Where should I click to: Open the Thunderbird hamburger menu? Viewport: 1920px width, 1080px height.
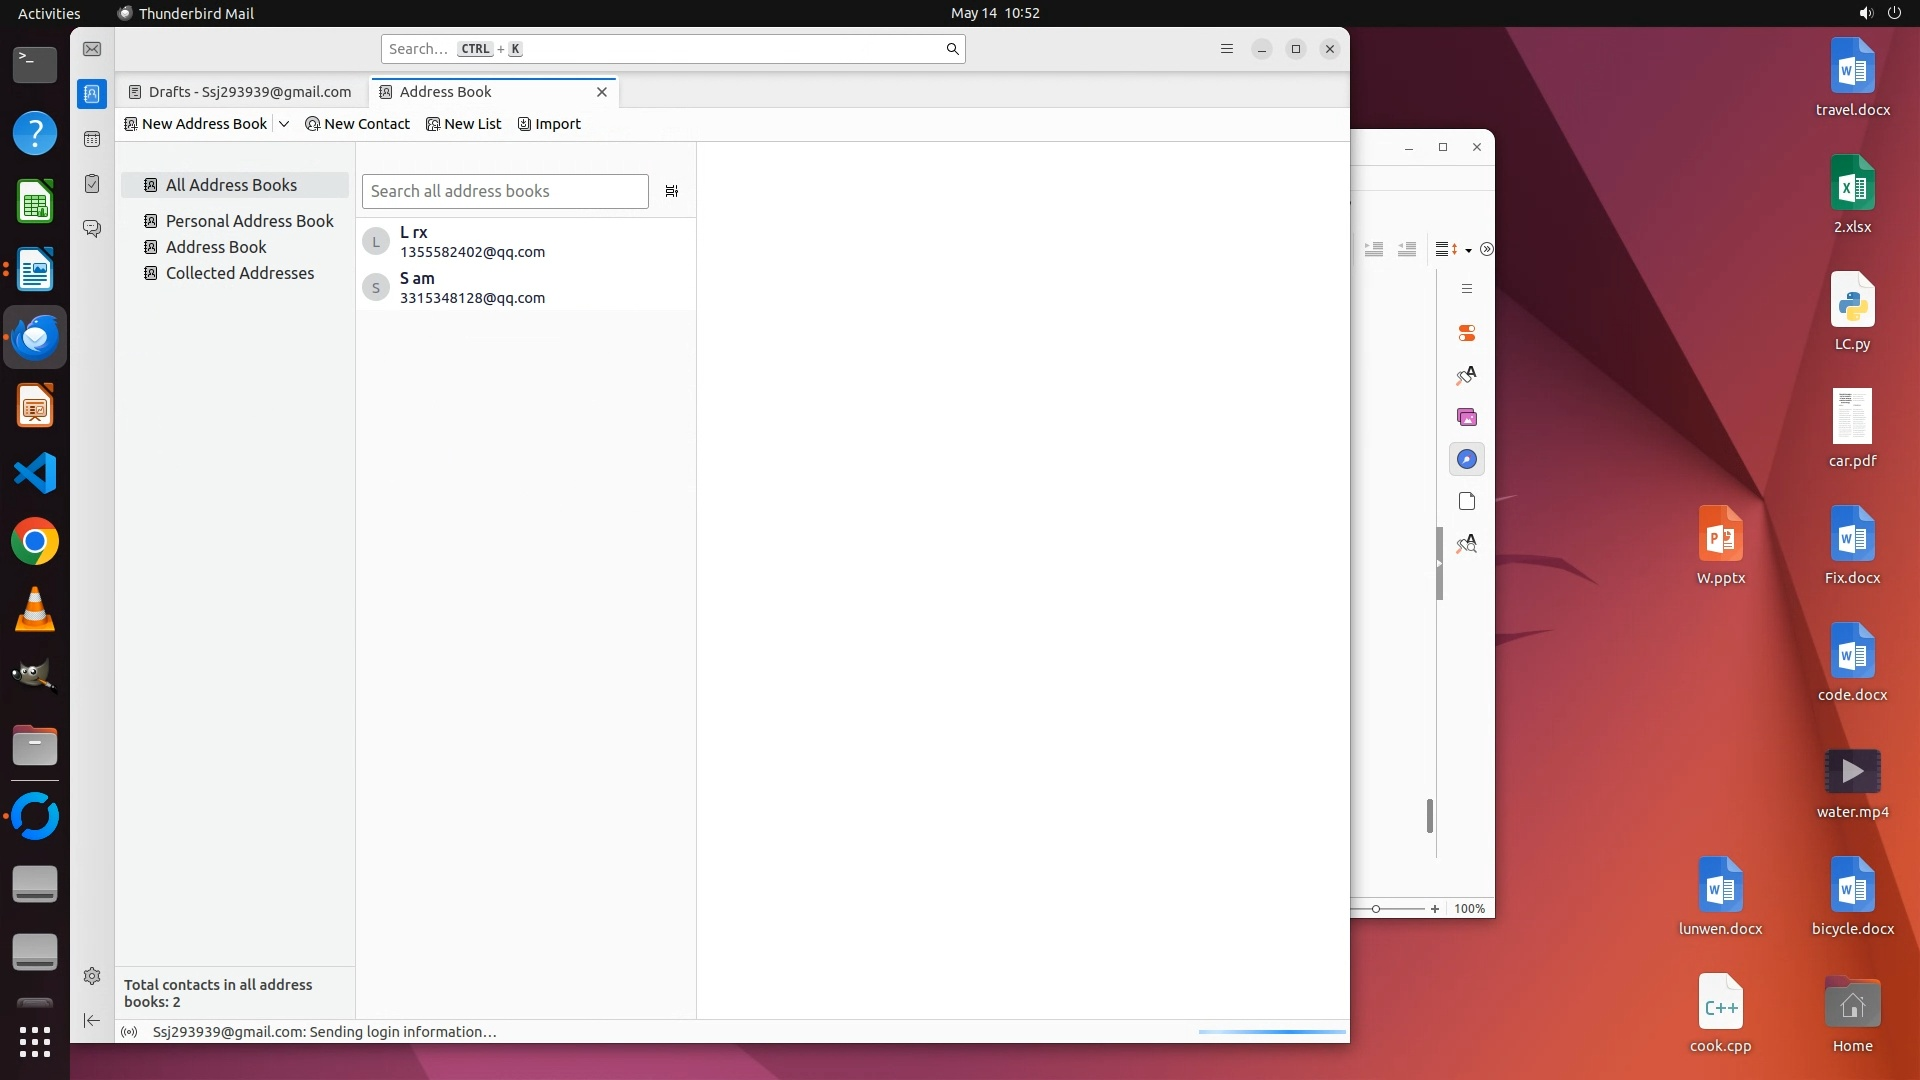click(x=1227, y=49)
